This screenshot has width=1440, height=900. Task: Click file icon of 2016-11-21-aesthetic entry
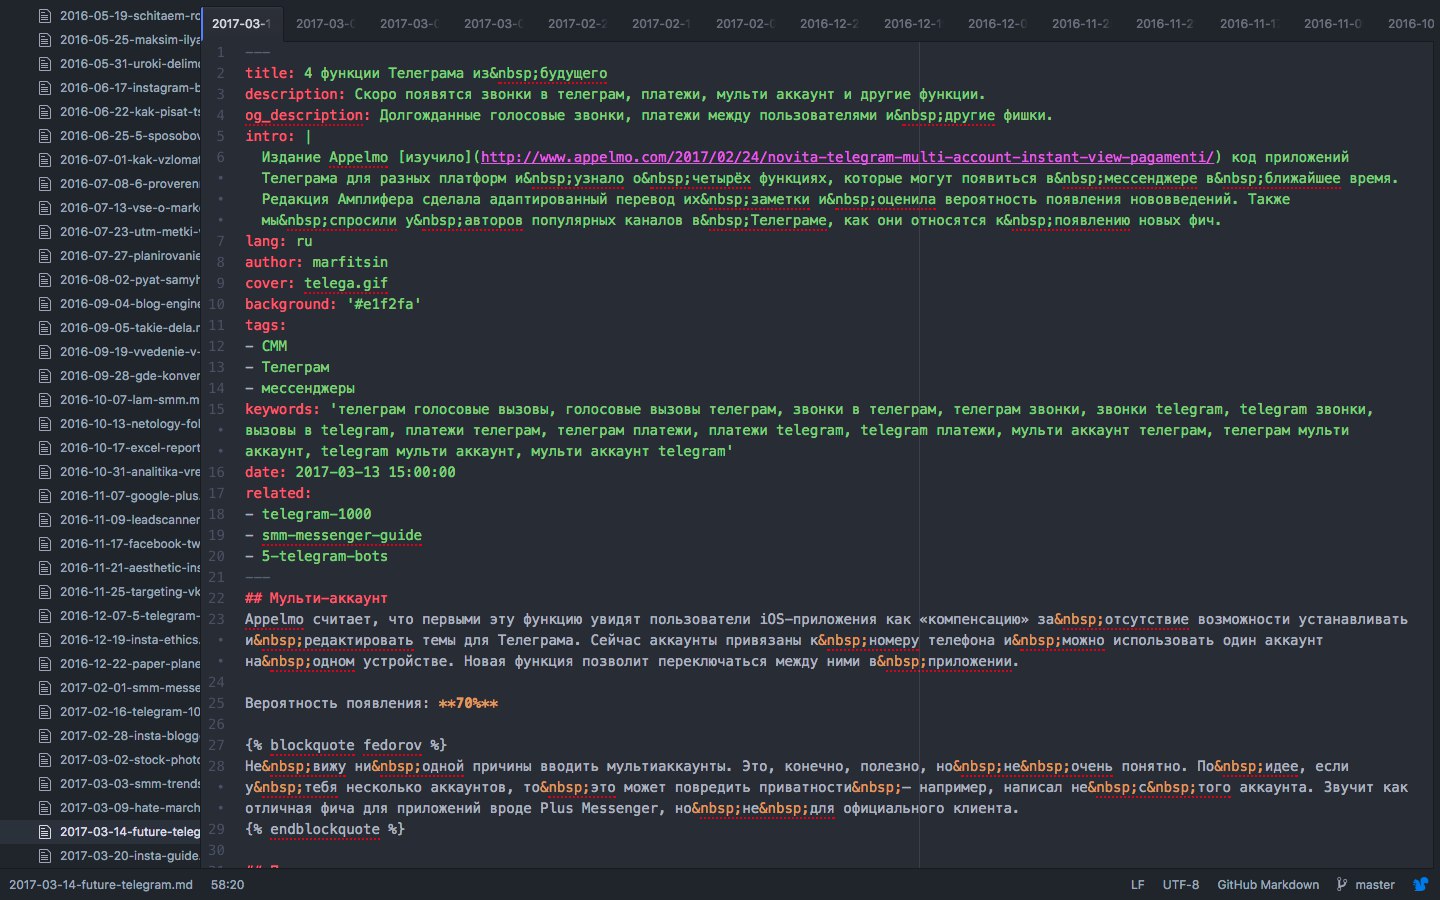(x=44, y=567)
